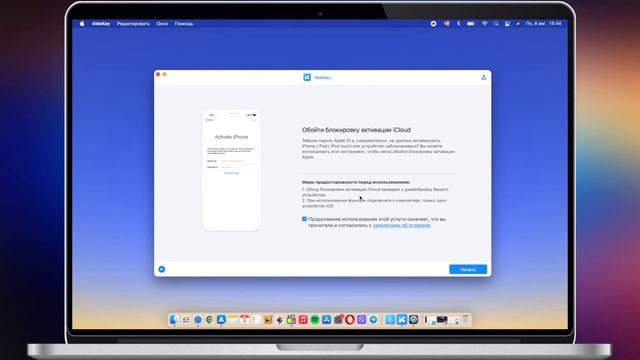Open the Wi-Fi status menu
The height and width of the screenshot is (360, 640).
pyautogui.click(x=484, y=24)
